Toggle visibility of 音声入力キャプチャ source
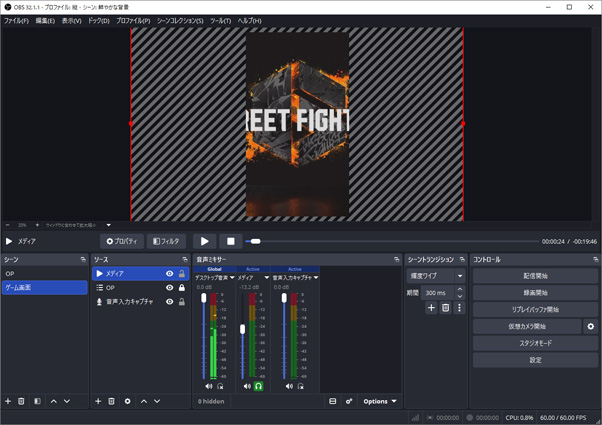This screenshot has width=602, height=425. [x=170, y=302]
